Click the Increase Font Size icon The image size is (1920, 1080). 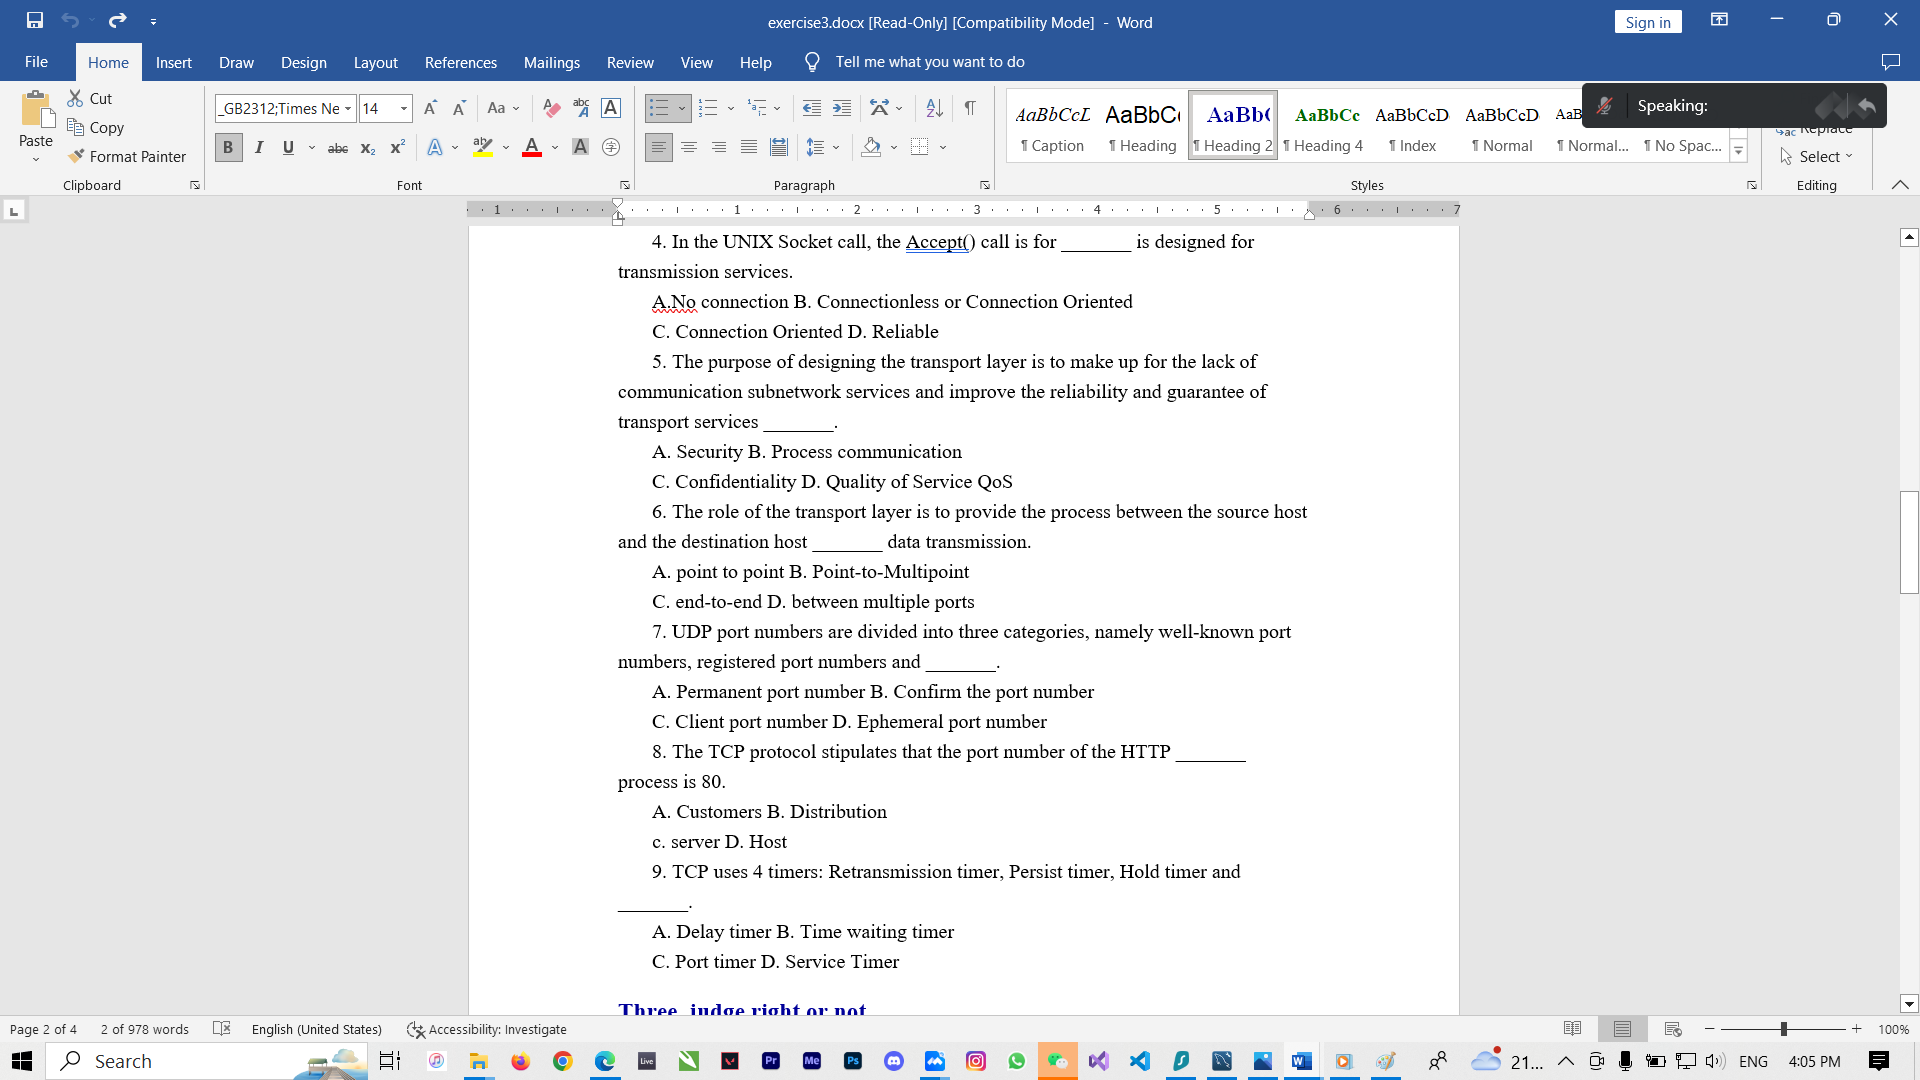coord(430,108)
